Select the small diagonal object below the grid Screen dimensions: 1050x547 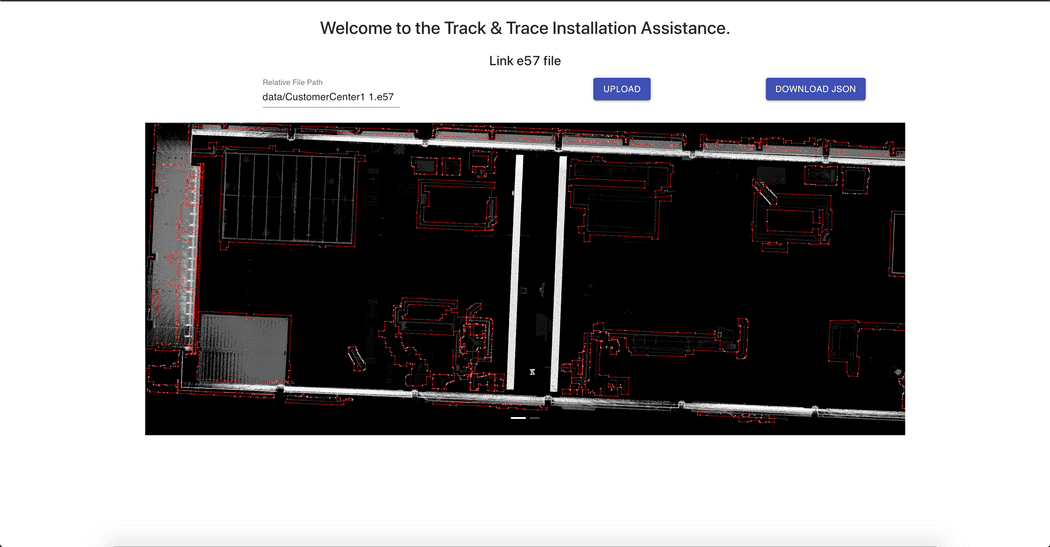tap(353, 356)
